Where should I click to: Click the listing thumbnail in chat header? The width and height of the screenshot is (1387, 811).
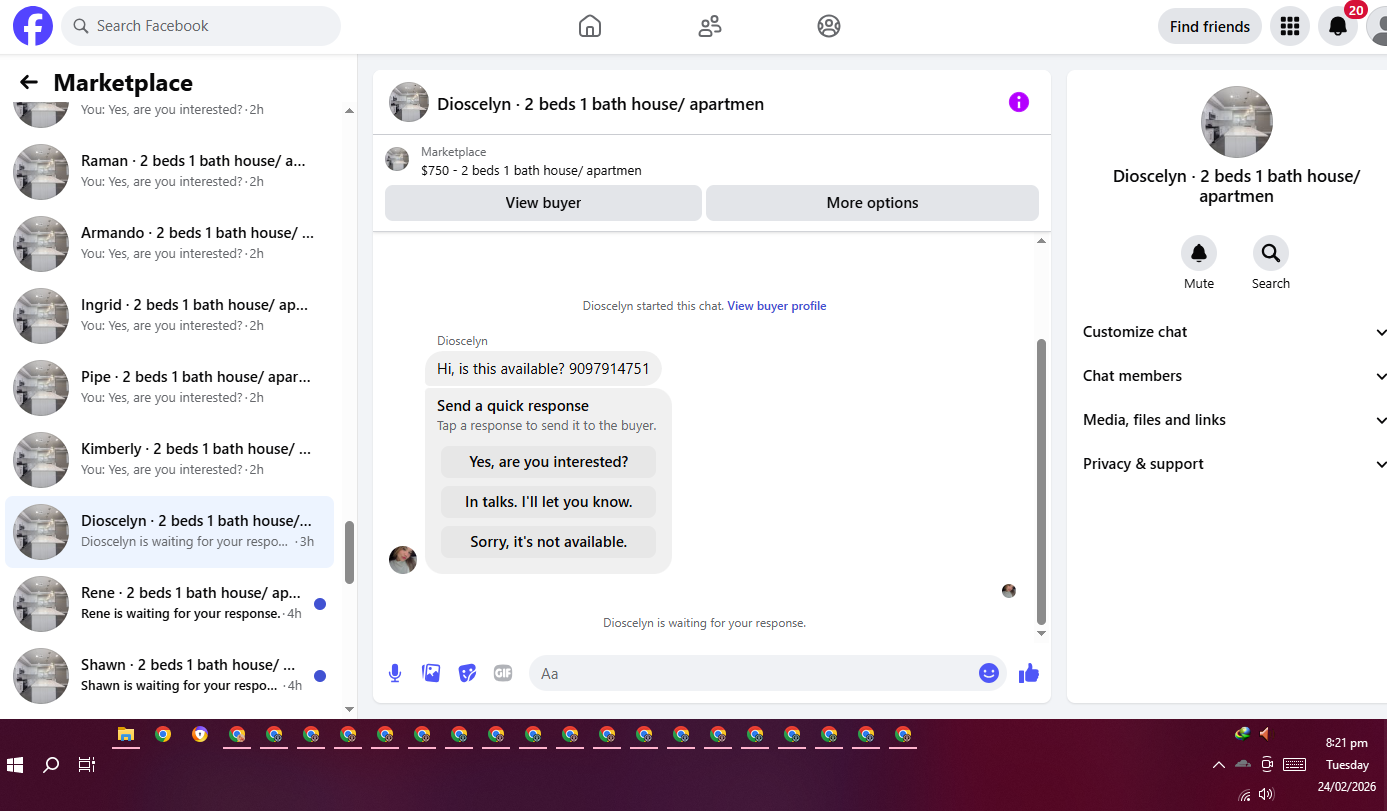point(409,103)
